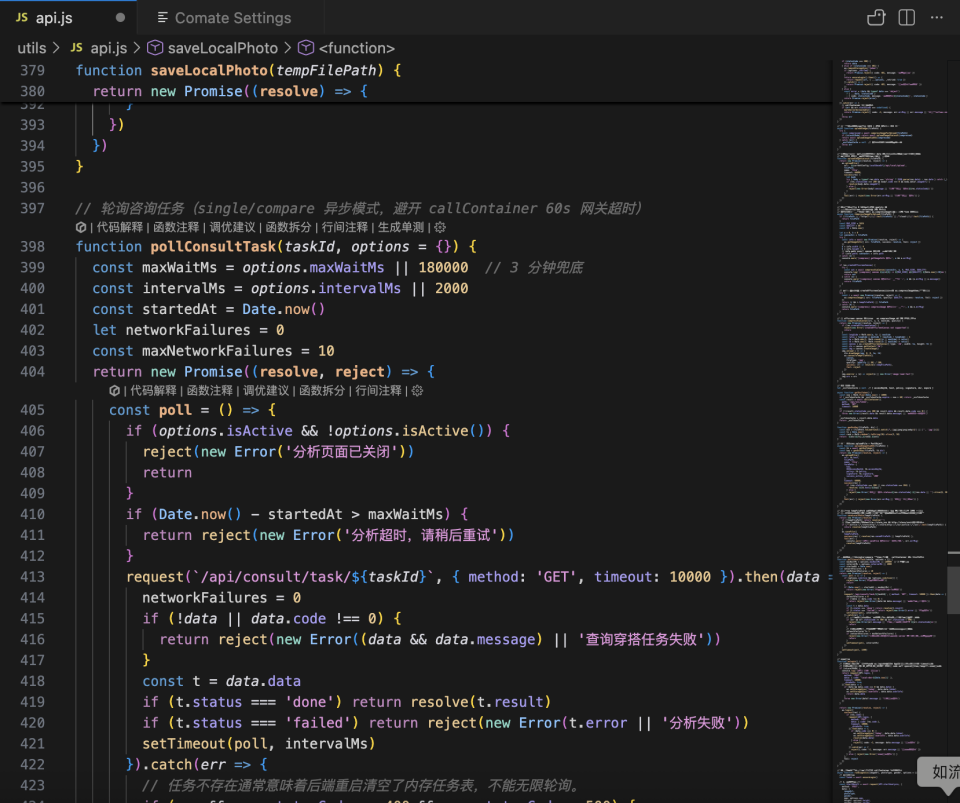
Task: Click the duck-shaped icon in editor toolbar
Action: point(876,18)
